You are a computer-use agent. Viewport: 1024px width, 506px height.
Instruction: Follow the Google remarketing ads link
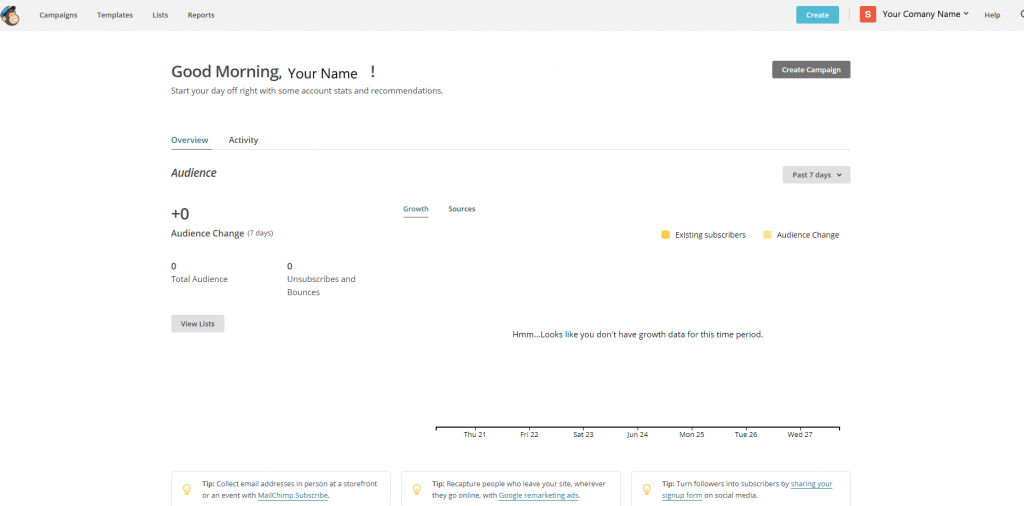click(538, 495)
